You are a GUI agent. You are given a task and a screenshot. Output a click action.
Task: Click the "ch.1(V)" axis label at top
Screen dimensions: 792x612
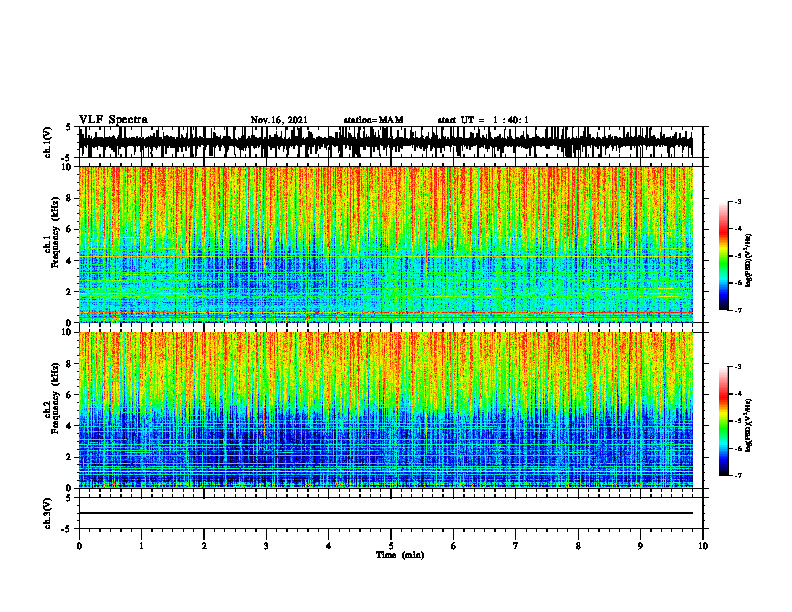click(x=48, y=142)
